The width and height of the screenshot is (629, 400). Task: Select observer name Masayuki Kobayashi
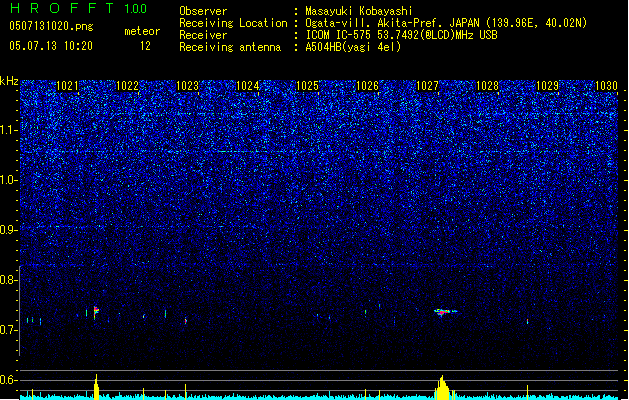(359, 11)
